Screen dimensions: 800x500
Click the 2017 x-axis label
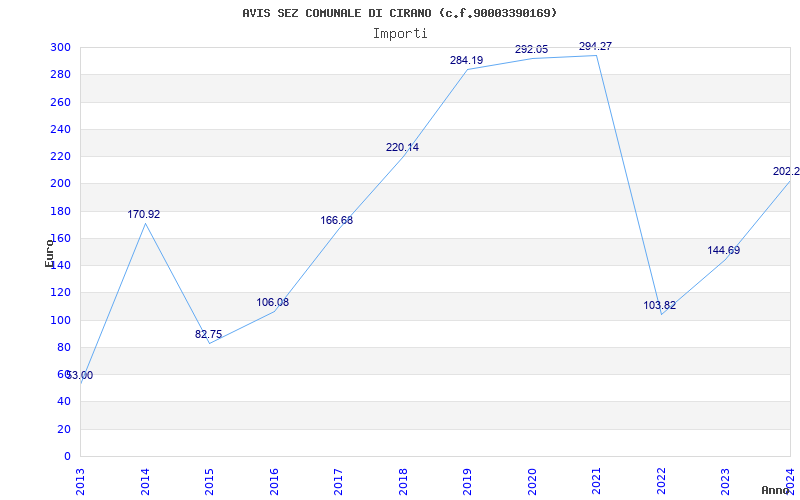point(339,482)
